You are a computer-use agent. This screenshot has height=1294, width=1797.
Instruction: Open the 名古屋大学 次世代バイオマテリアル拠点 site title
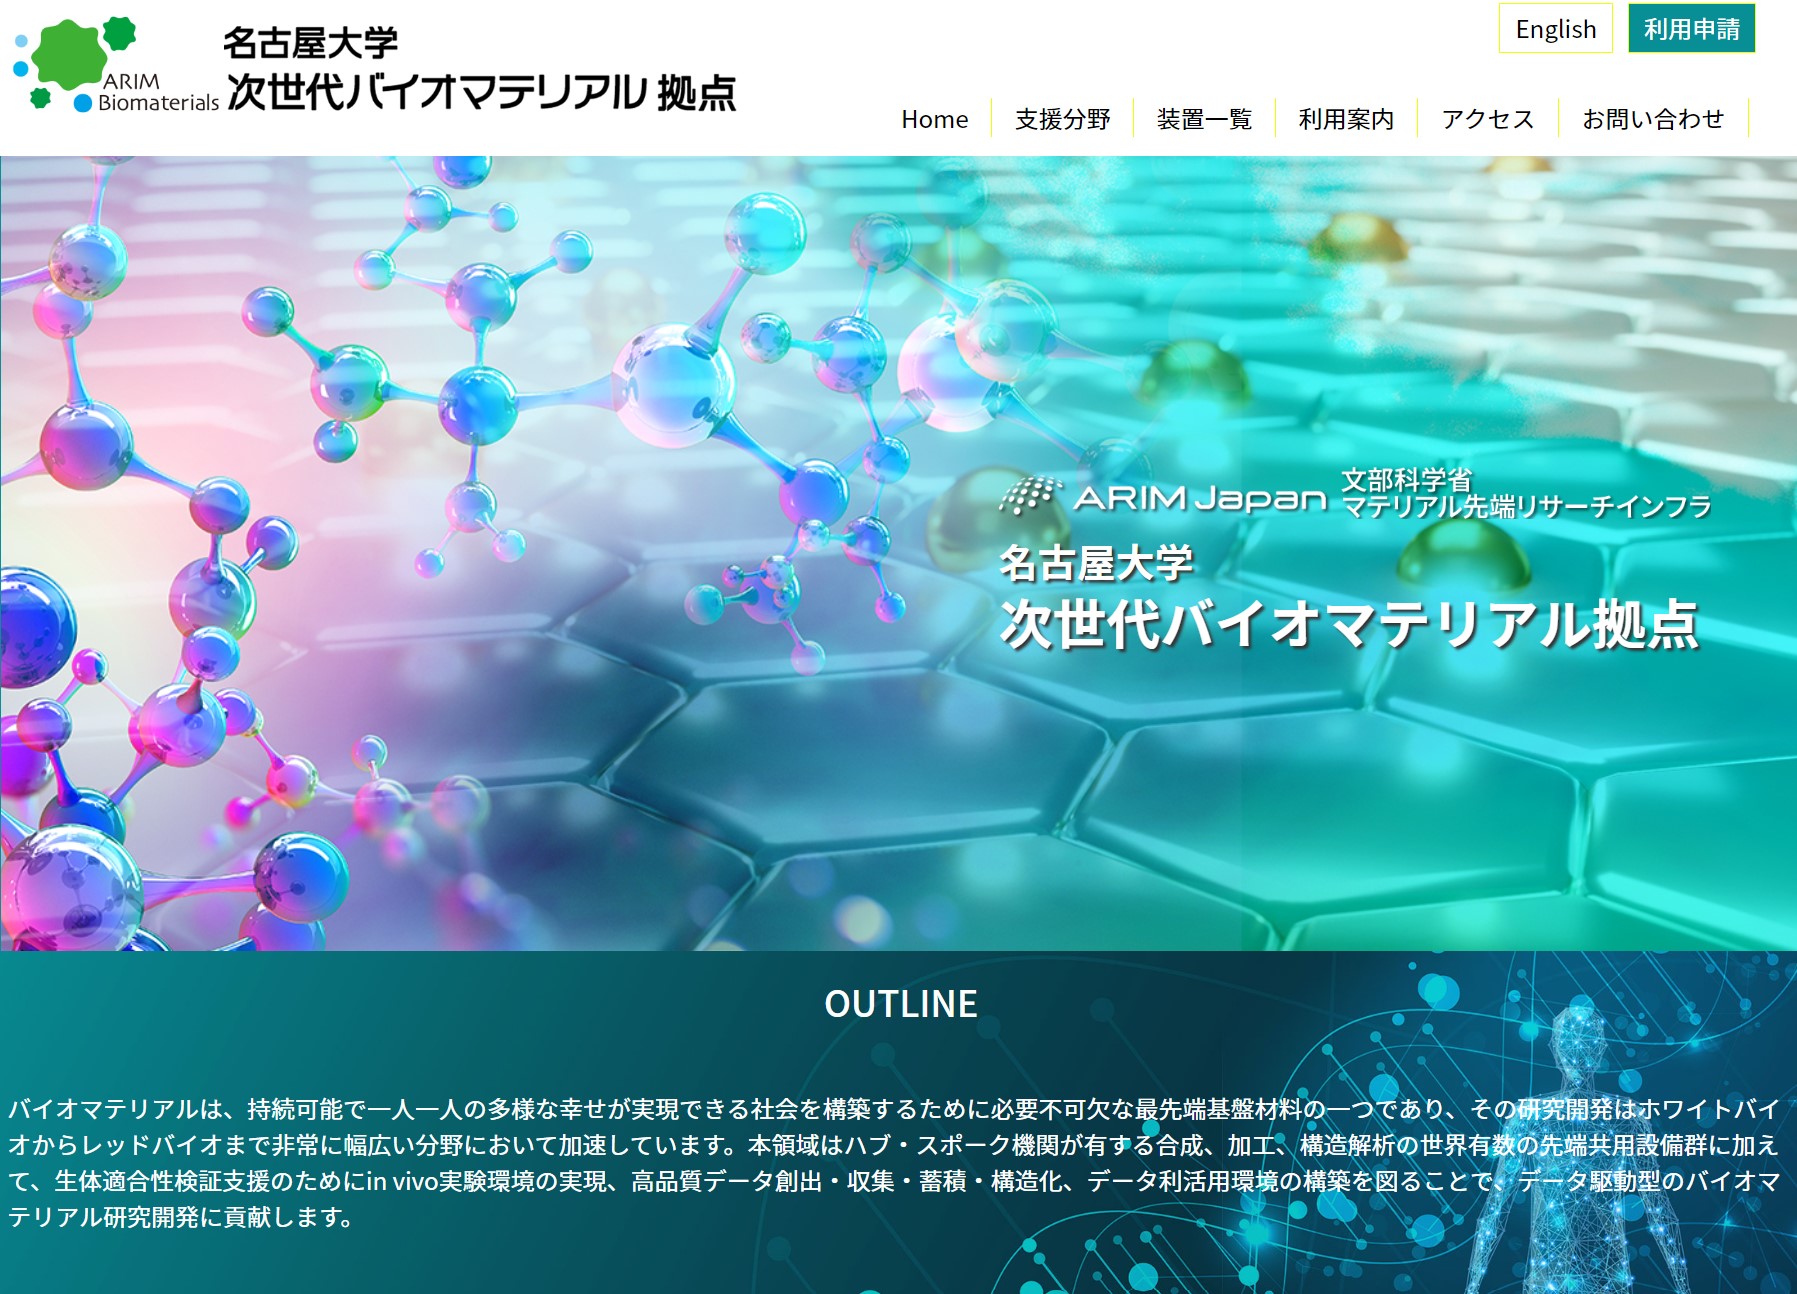pyautogui.click(x=480, y=68)
